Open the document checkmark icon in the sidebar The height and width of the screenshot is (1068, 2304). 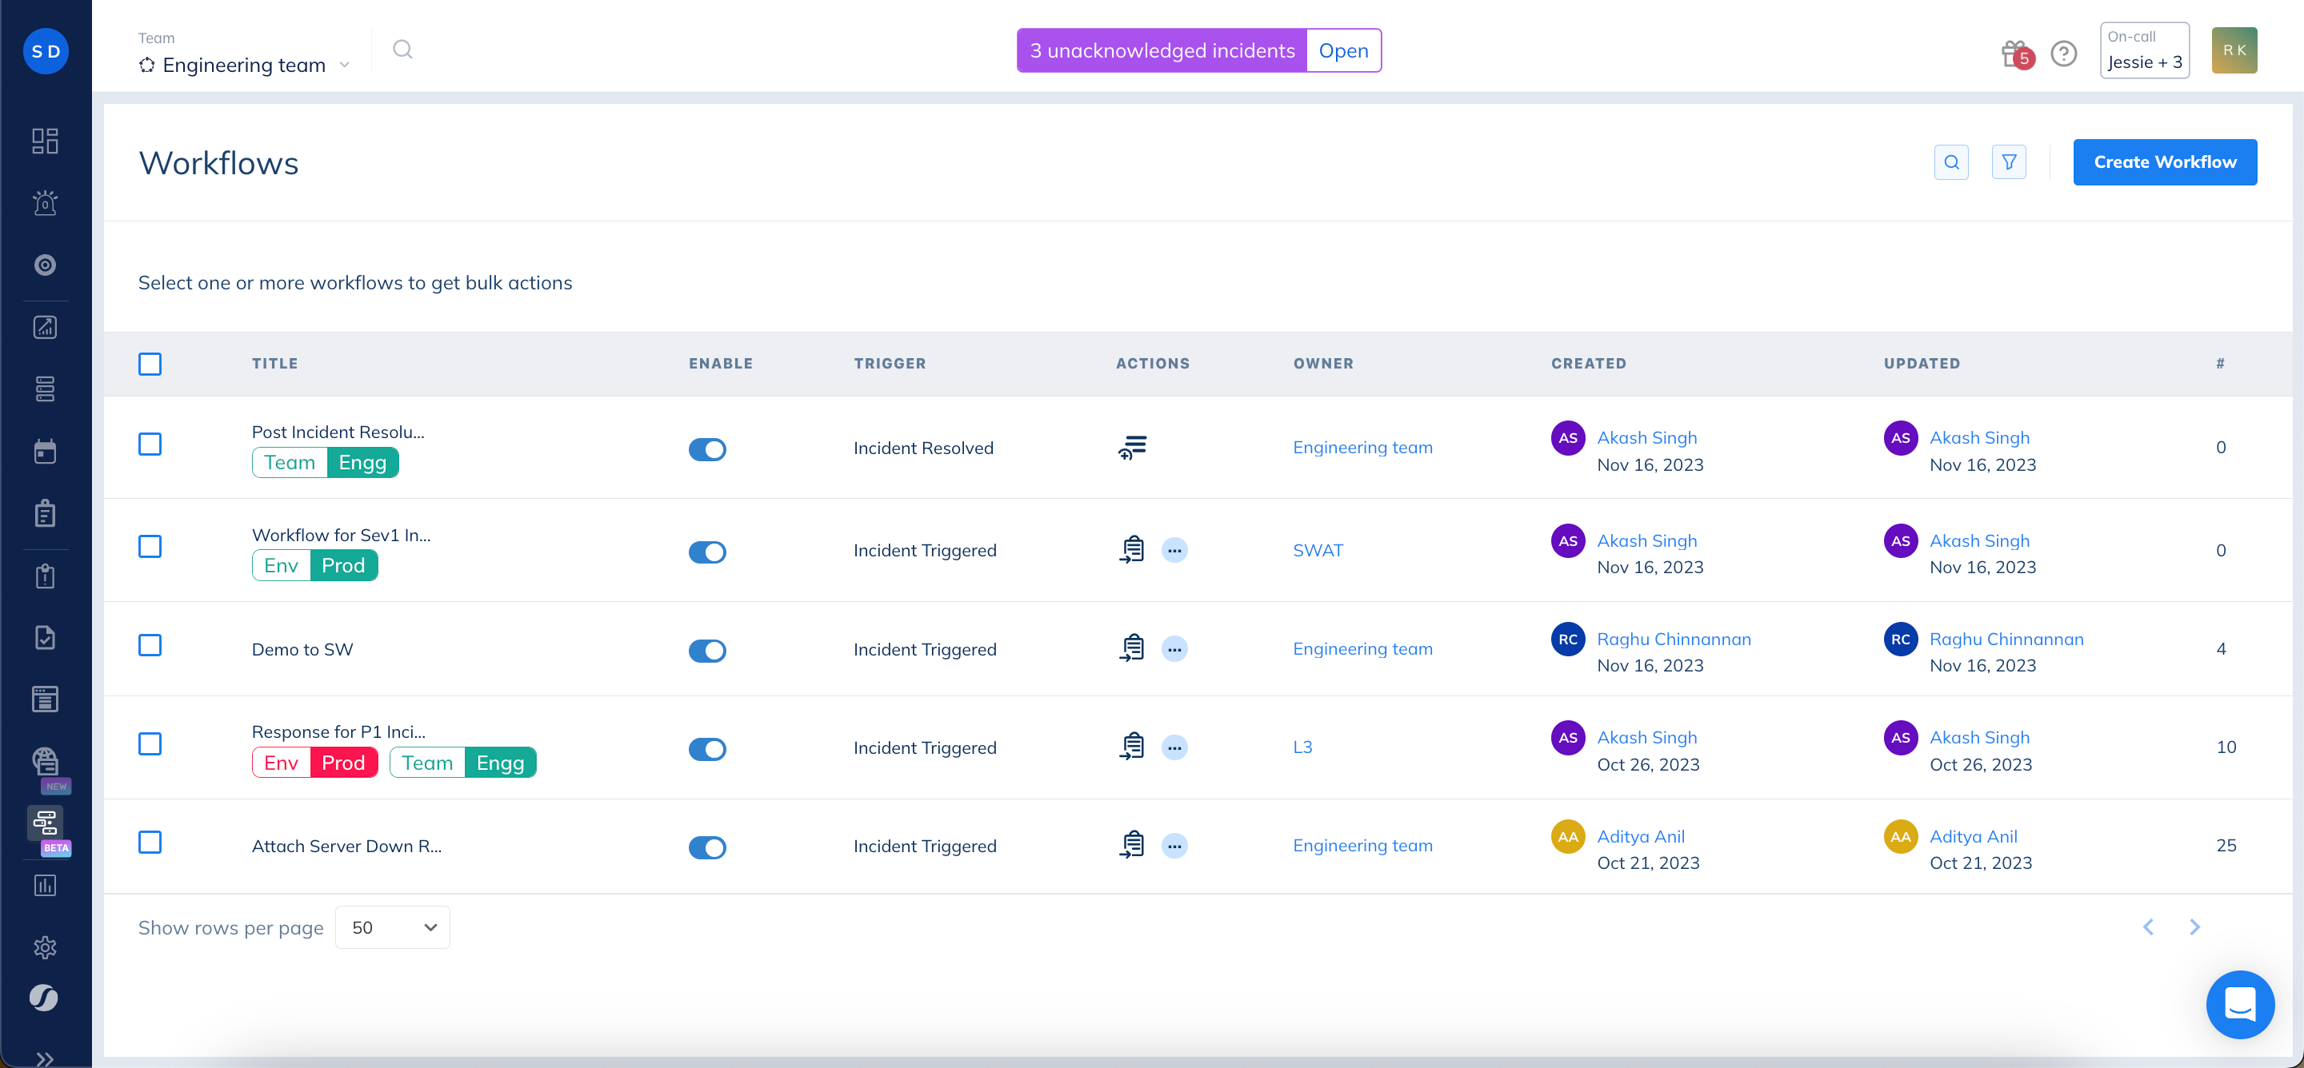click(x=45, y=637)
